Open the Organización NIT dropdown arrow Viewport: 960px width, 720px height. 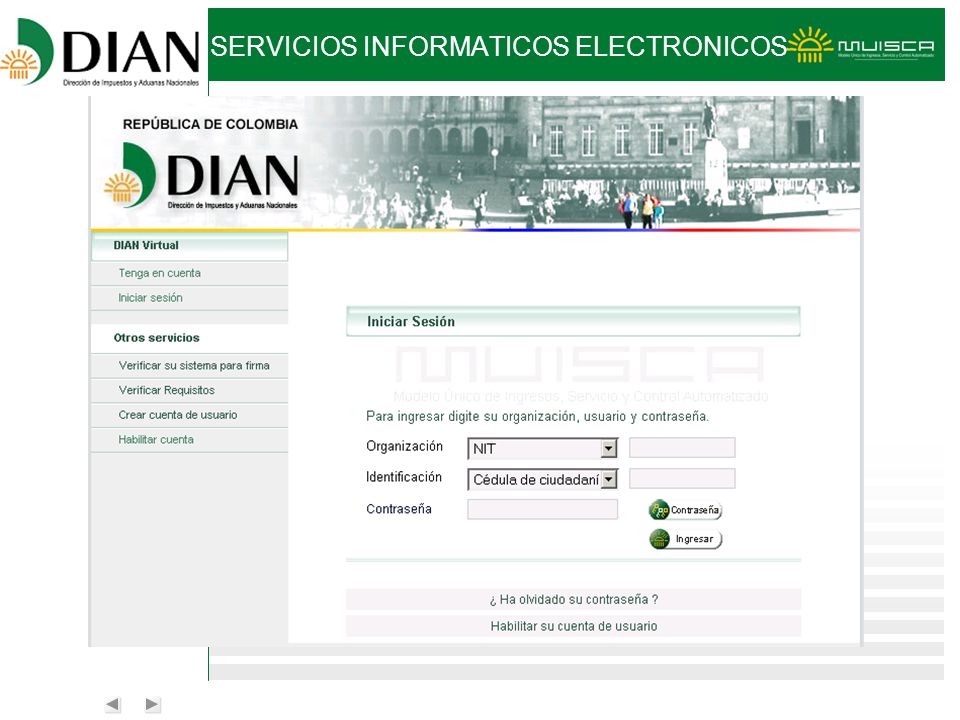(x=608, y=449)
